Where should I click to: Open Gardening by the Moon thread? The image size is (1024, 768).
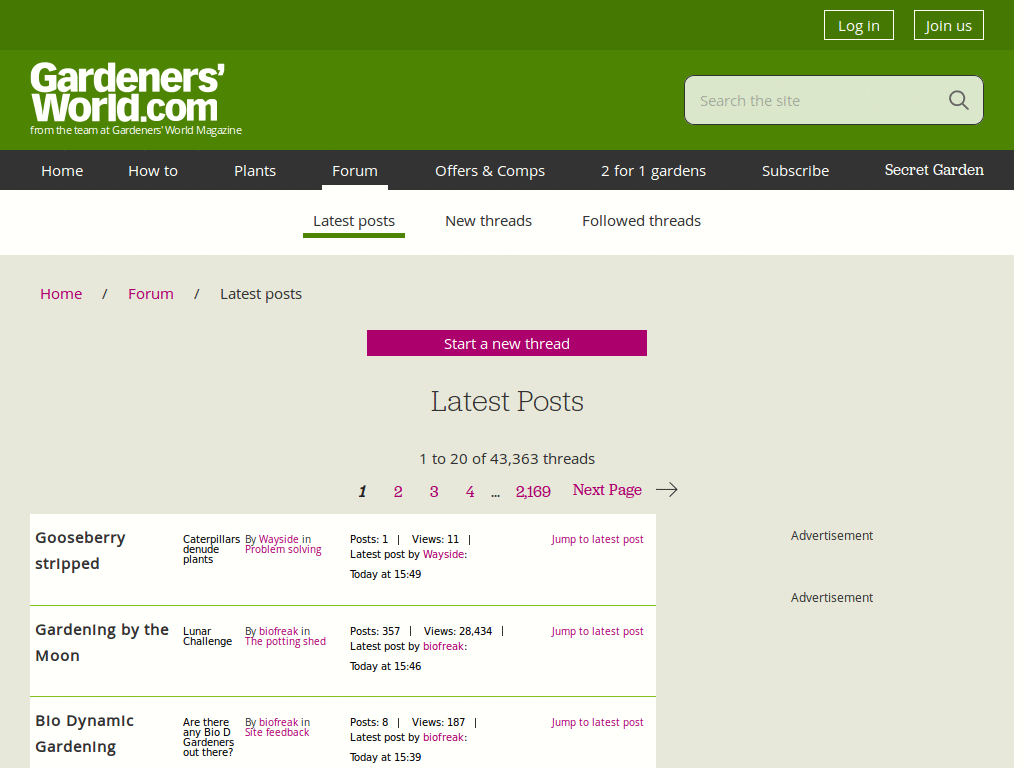pyautogui.click(x=102, y=642)
